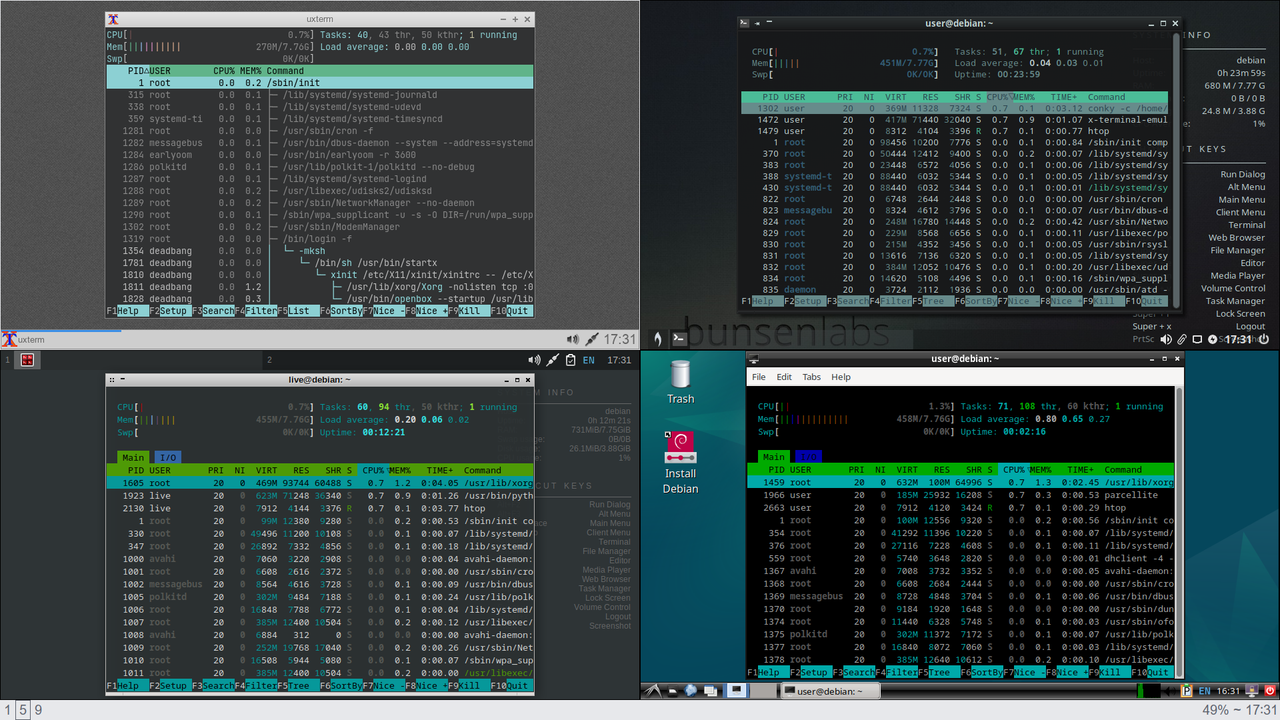This screenshot has width=1280, height=720.
Task: Select the /usr/sbin/ModemManager row in uxterm
Action: (x=320, y=227)
